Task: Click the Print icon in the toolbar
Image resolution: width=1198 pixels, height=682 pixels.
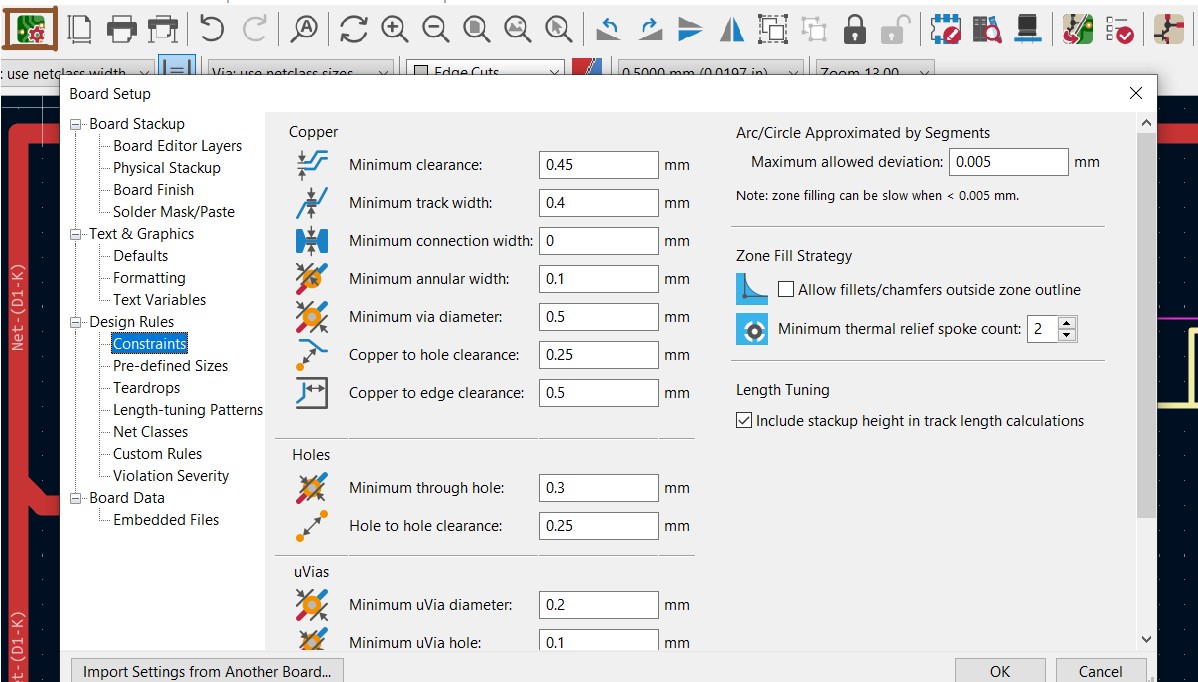Action: point(121,29)
